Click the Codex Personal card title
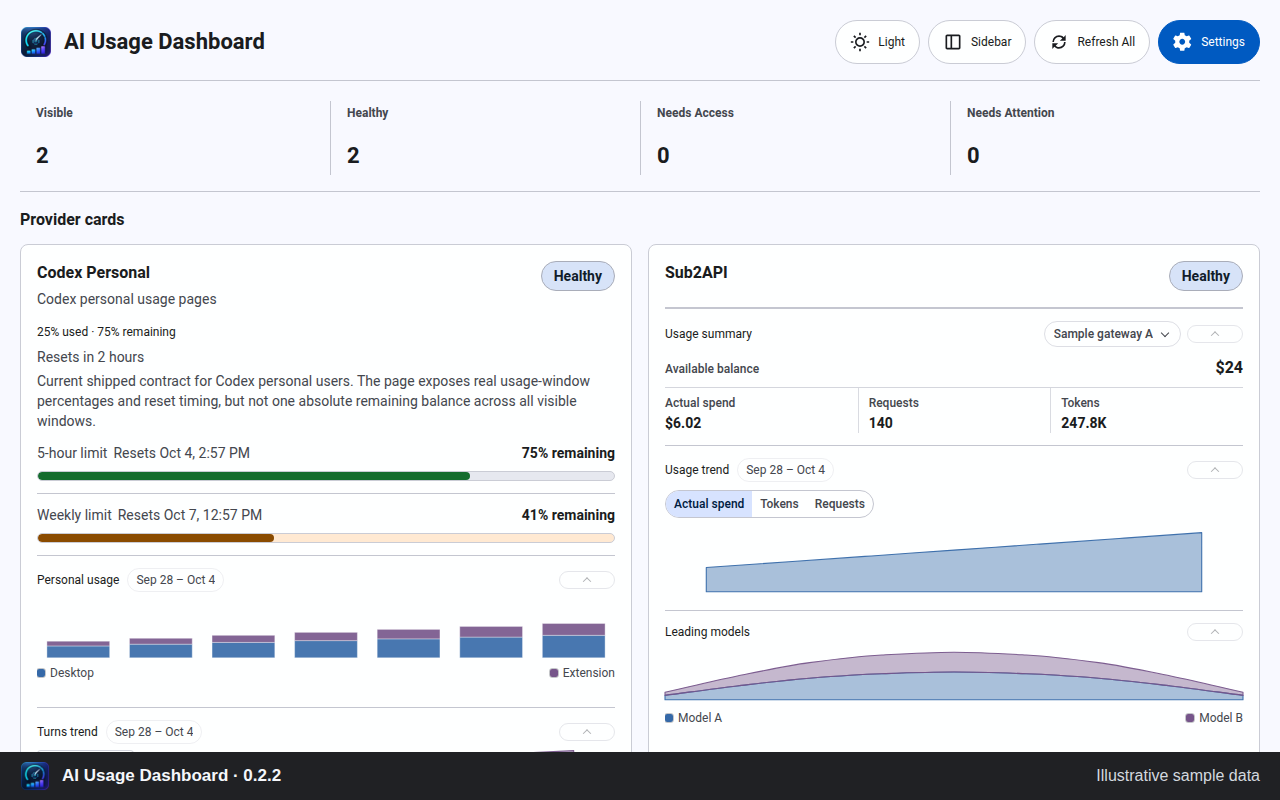Viewport: 1280px width, 800px height. pos(93,272)
